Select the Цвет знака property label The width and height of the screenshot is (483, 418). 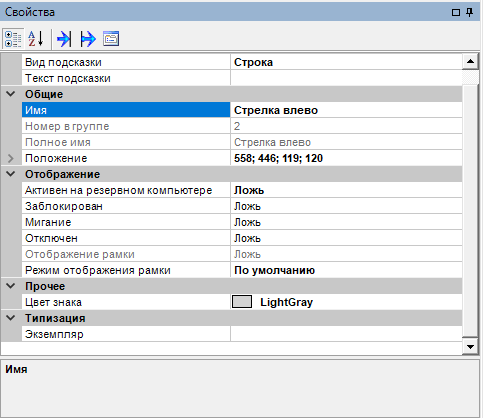[x=53, y=302]
